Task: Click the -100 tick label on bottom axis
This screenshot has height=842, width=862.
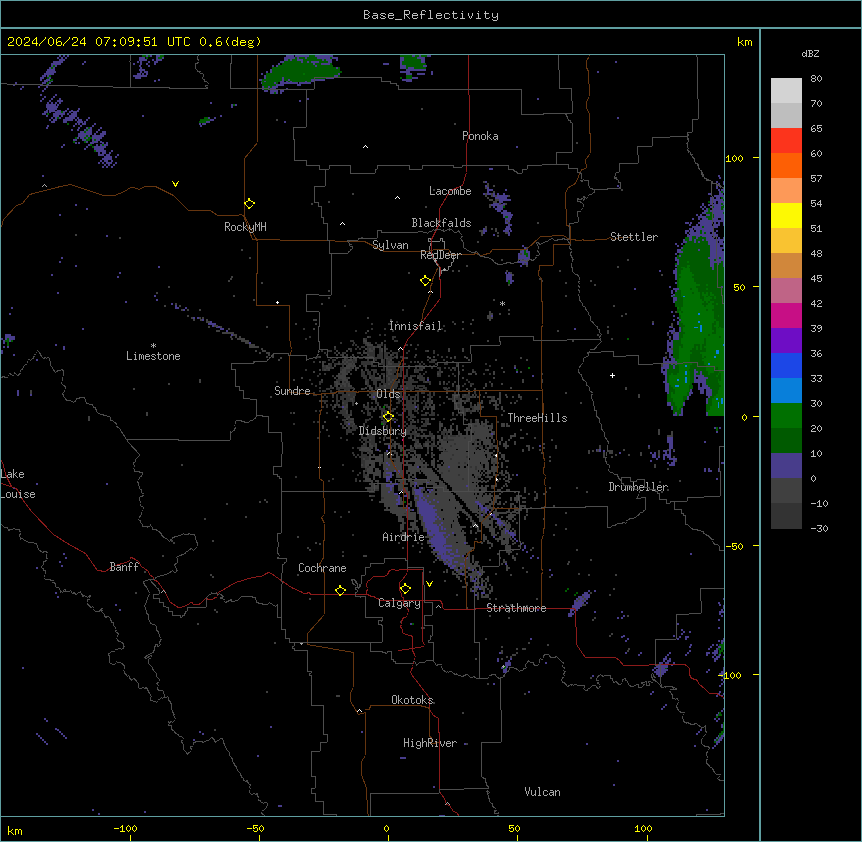Action: [x=125, y=829]
